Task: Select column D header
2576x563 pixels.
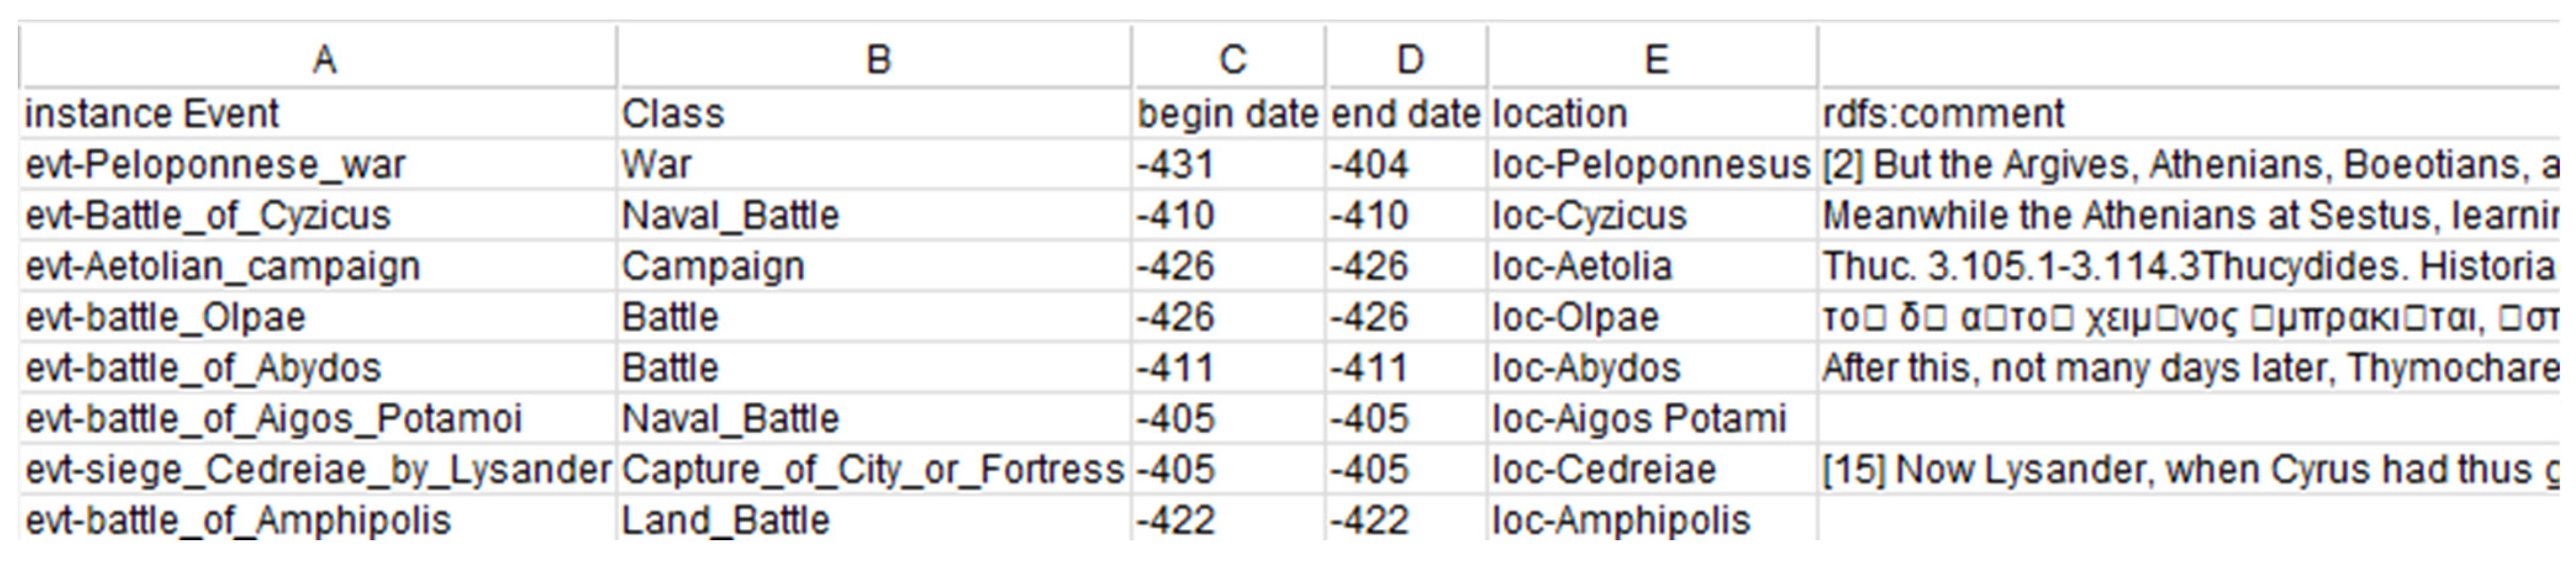Action: pos(1407,59)
